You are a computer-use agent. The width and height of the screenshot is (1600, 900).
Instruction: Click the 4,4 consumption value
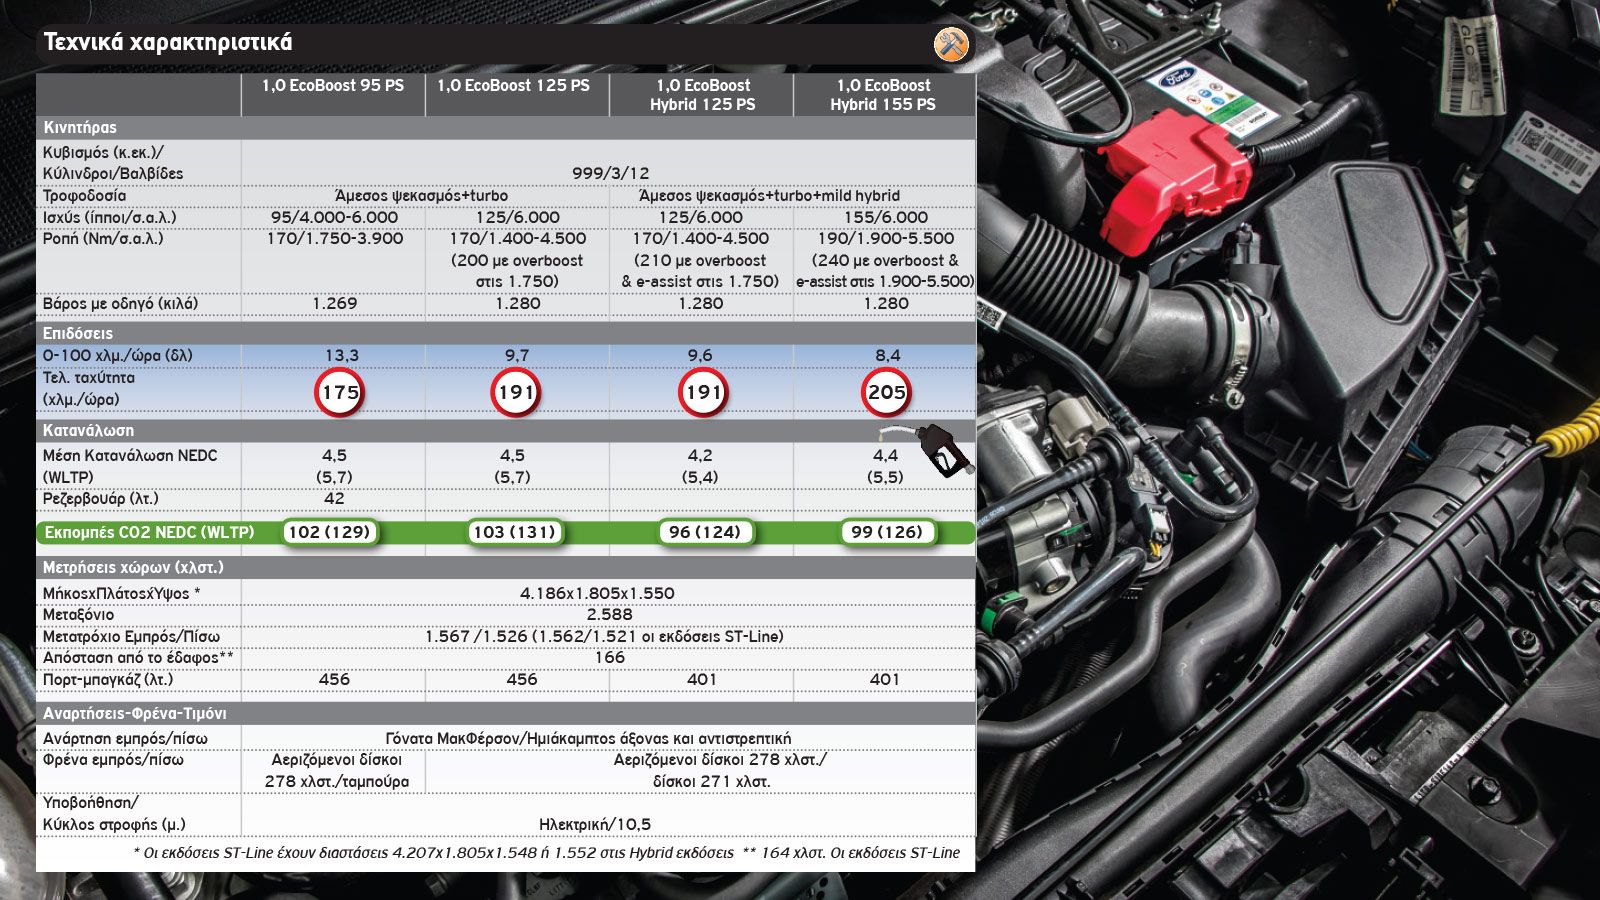click(x=885, y=455)
